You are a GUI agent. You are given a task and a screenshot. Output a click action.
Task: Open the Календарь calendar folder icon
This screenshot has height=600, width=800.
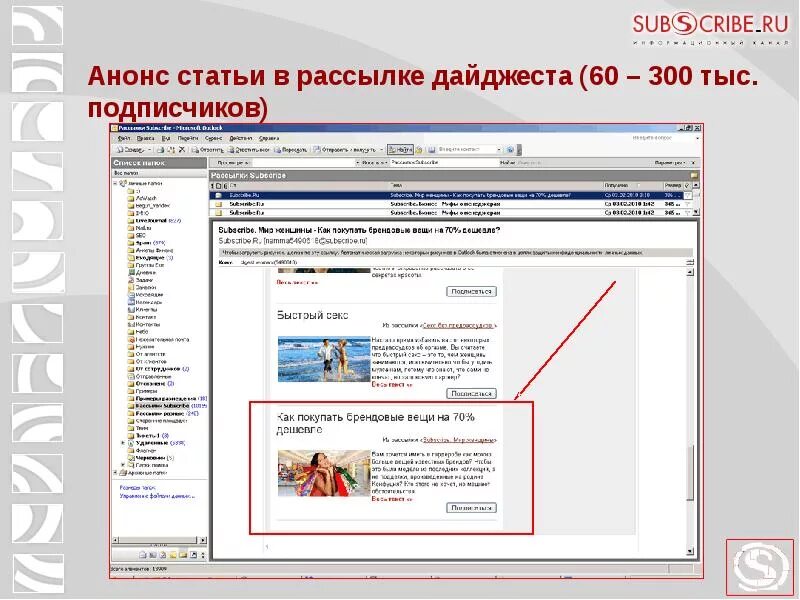tap(131, 302)
